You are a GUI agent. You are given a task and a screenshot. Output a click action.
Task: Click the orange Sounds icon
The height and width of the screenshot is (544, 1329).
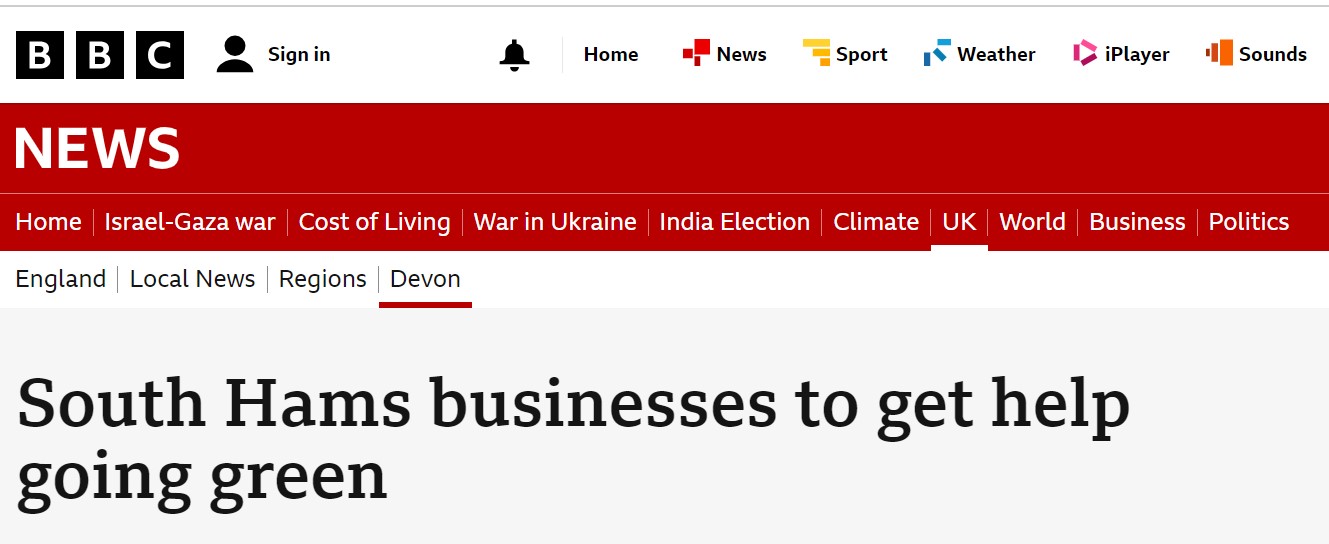pyautogui.click(x=1219, y=53)
